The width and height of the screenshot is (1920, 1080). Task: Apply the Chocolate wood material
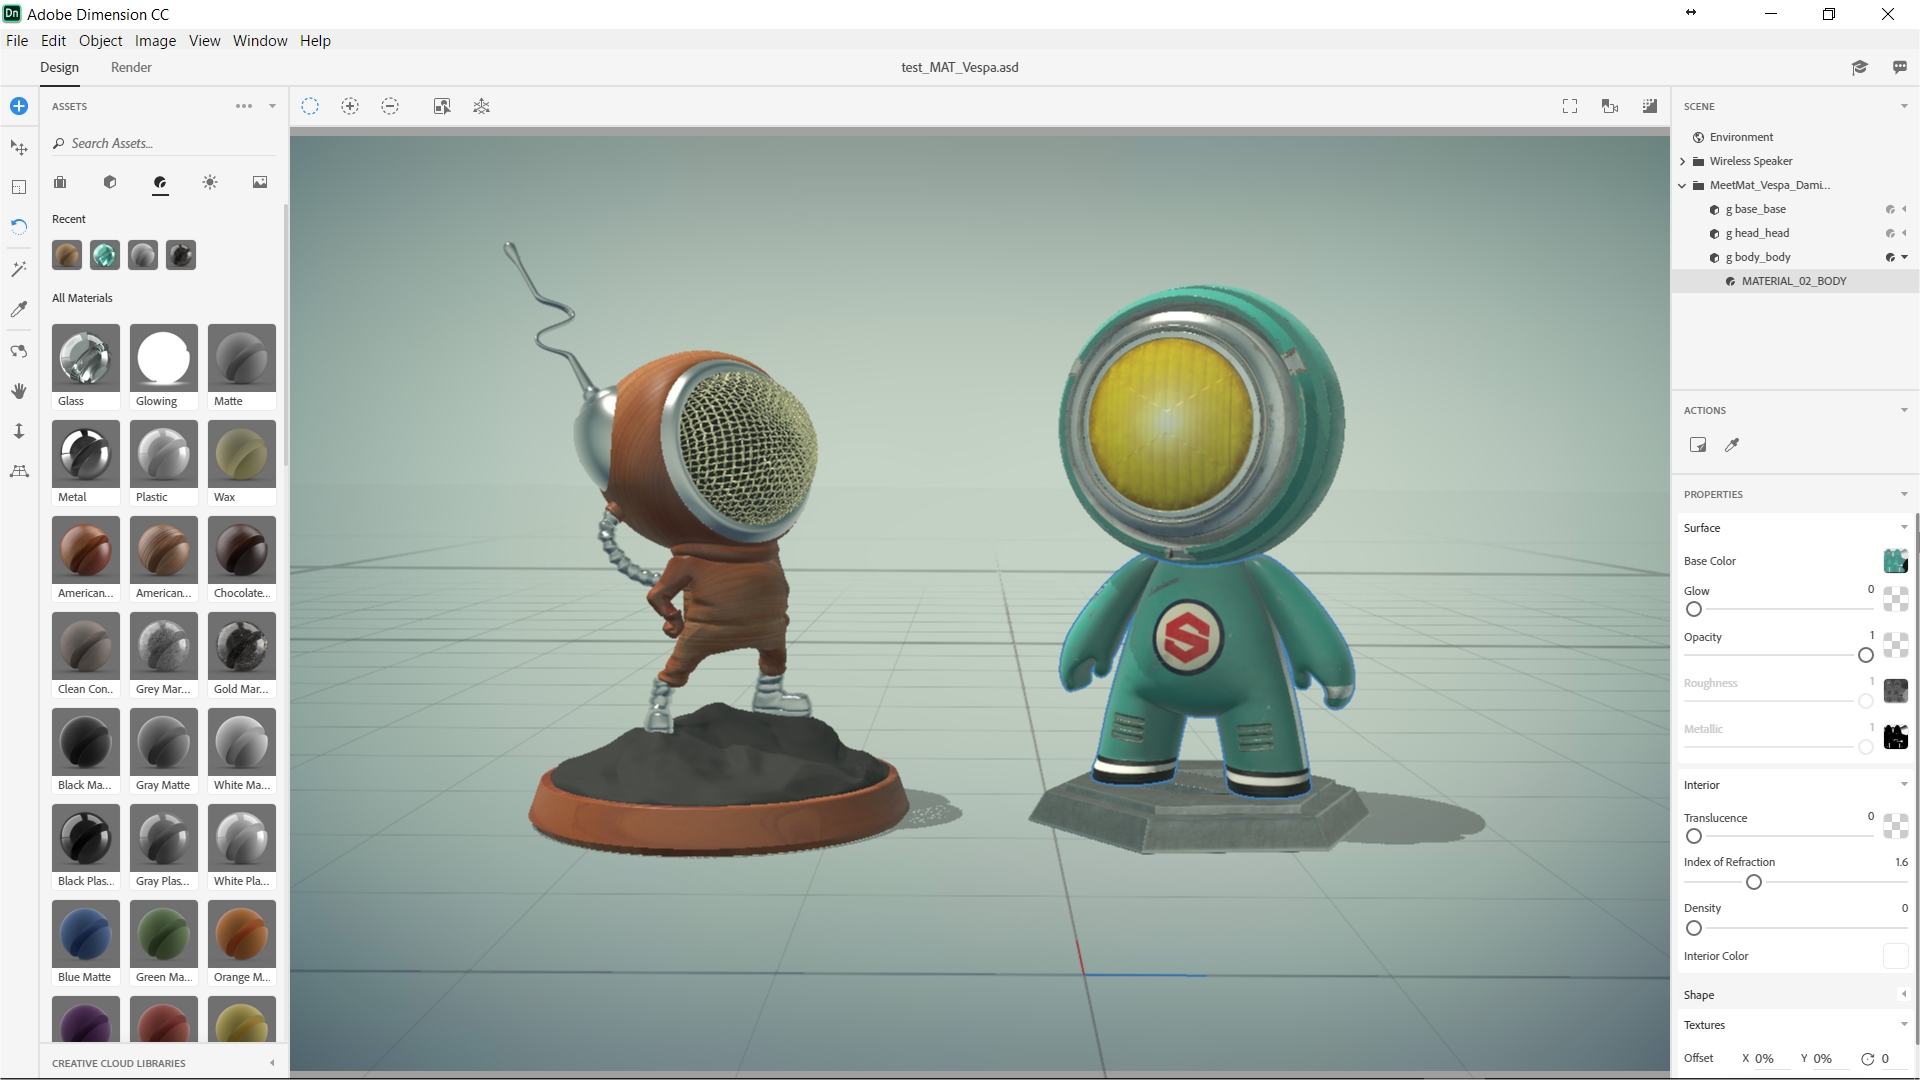click(x=242, y=559)
